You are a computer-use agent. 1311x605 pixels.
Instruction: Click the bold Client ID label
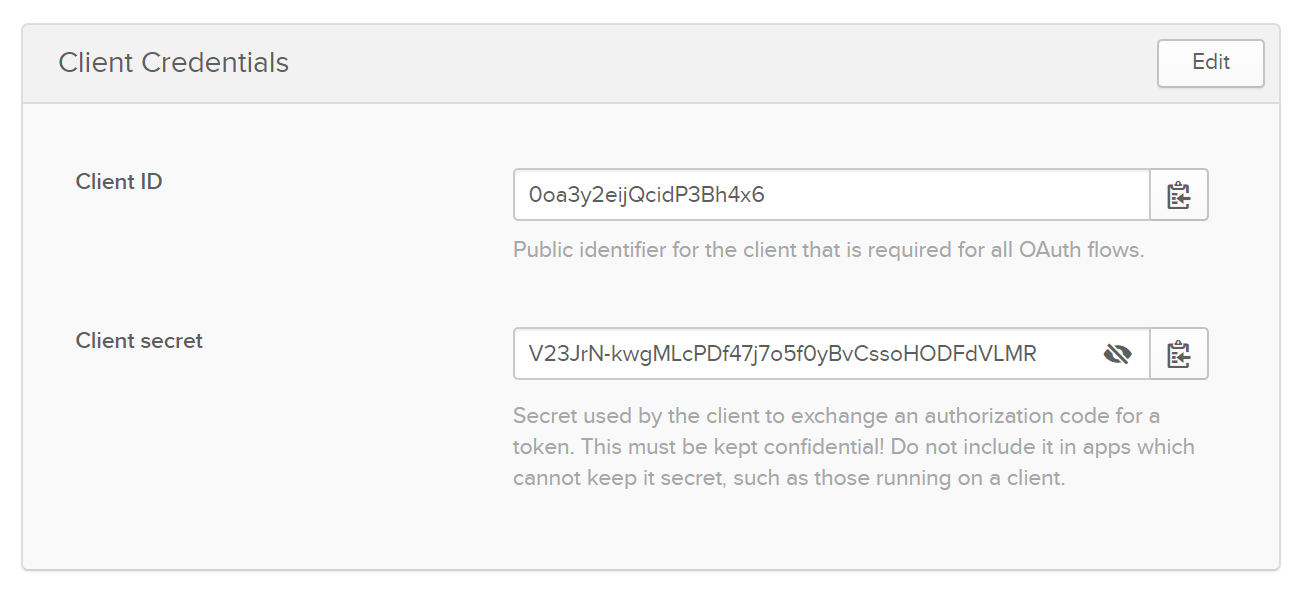coord(119,182)
